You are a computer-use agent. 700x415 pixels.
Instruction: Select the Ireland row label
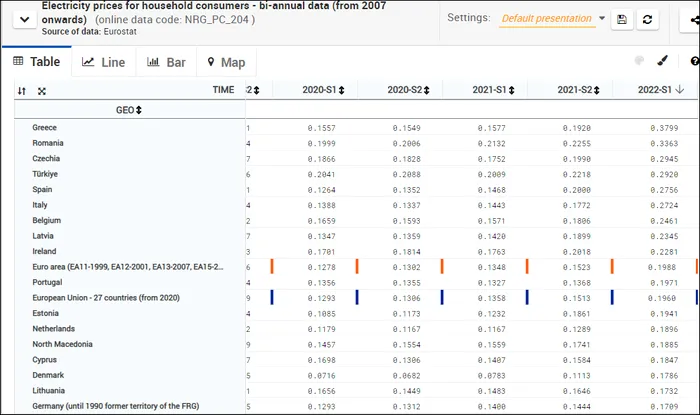click(x=44, y=251)
